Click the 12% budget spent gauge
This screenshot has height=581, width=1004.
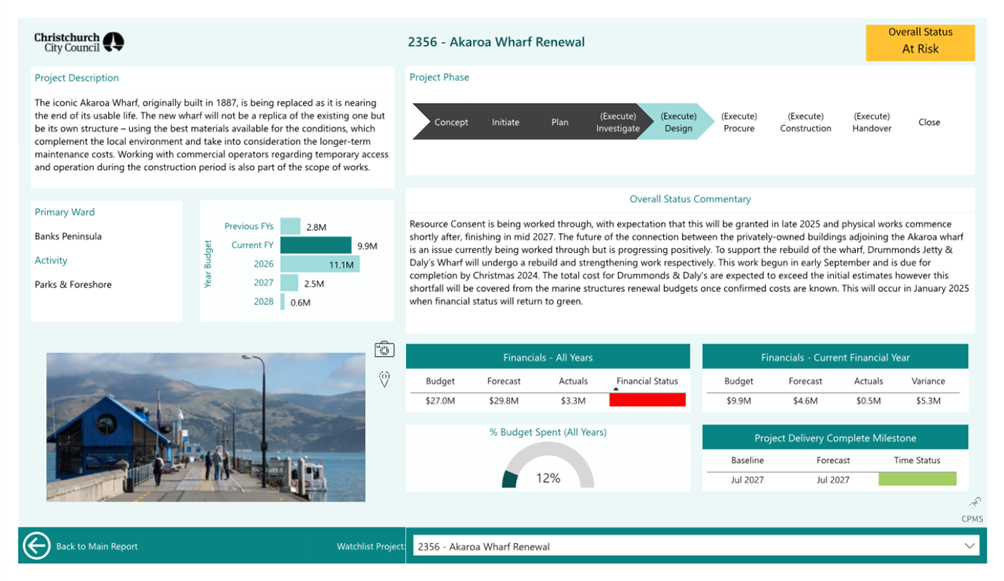(548, 466)
